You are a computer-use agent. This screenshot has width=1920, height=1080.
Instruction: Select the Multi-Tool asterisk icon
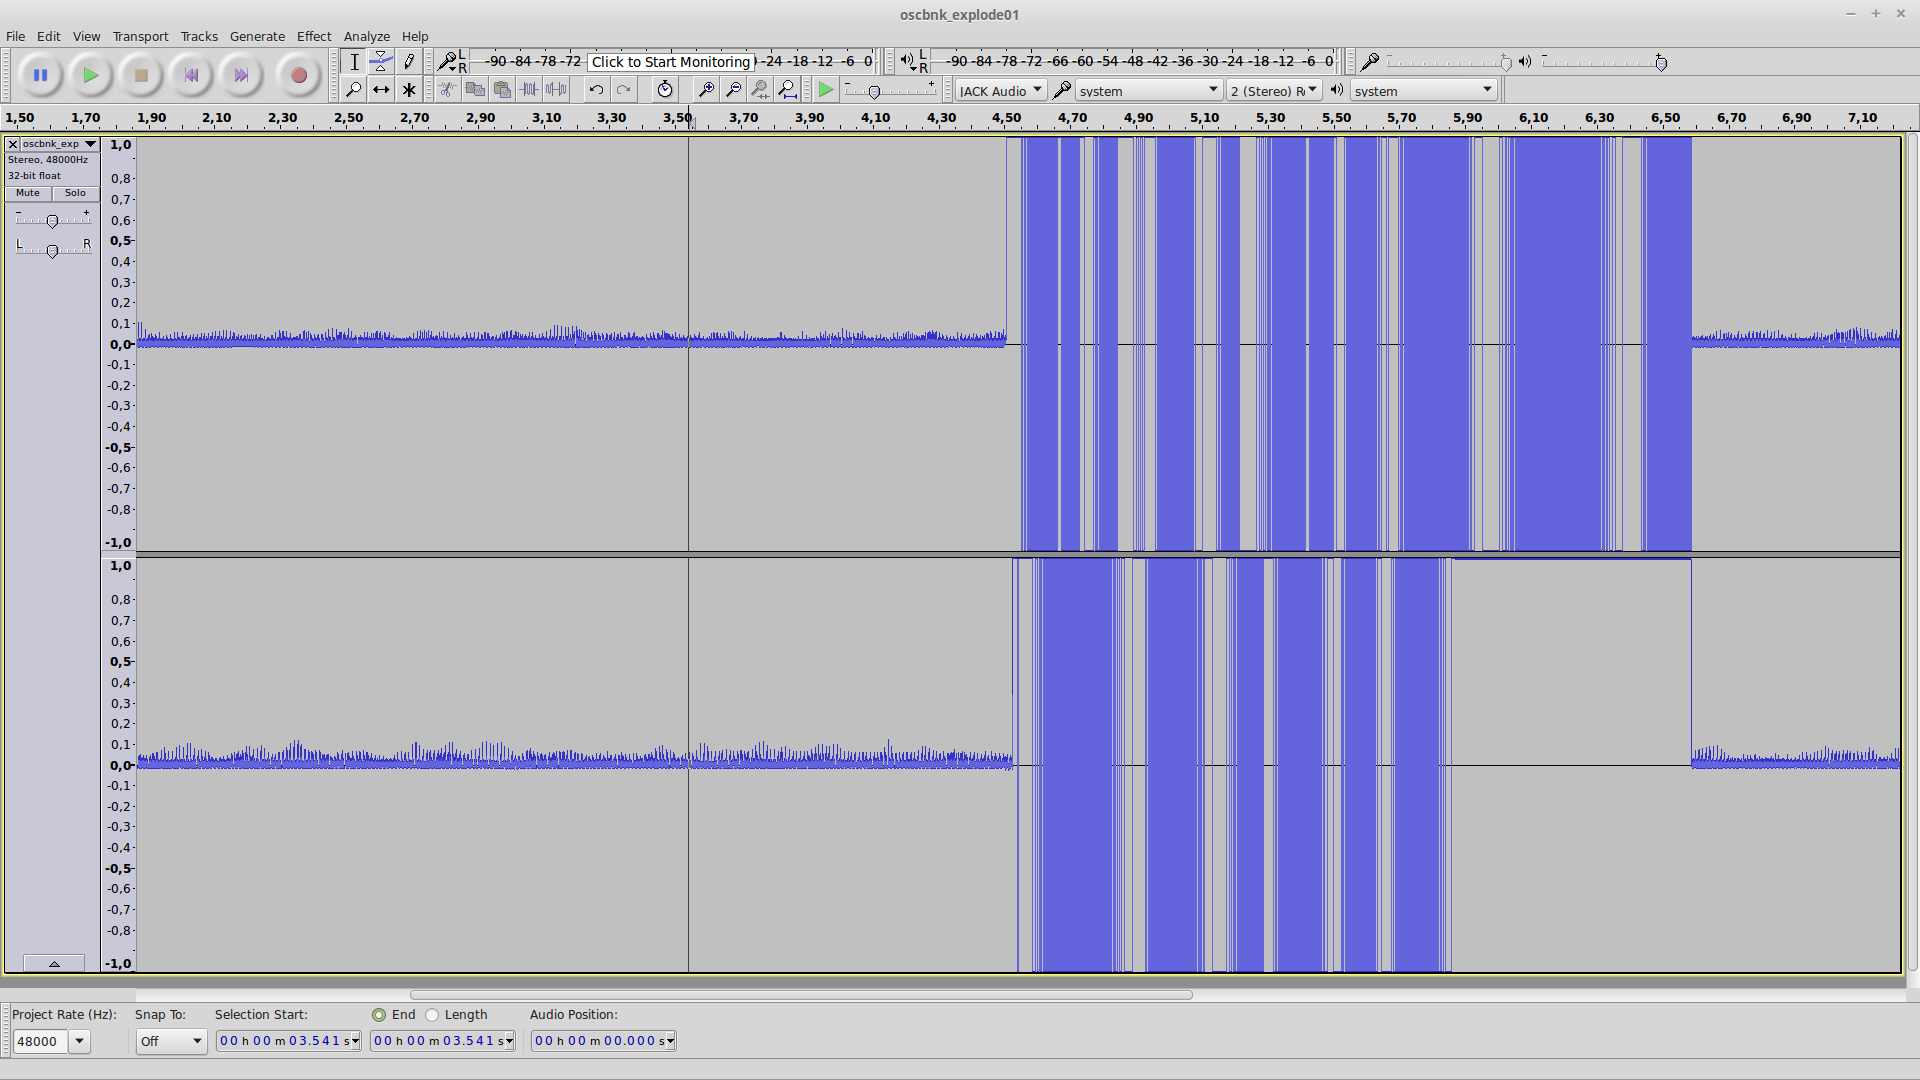pos(408,90)
